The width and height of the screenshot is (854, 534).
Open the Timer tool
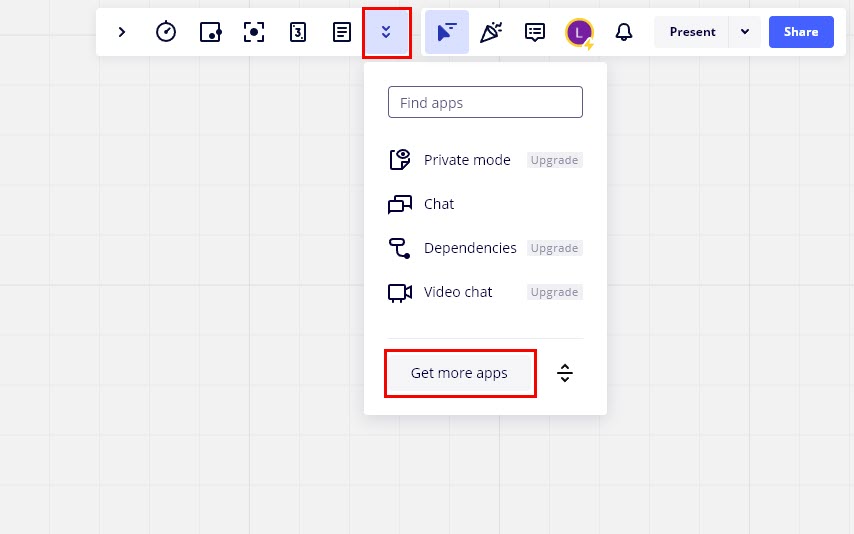pyautogui.click(x=166, y=32)
